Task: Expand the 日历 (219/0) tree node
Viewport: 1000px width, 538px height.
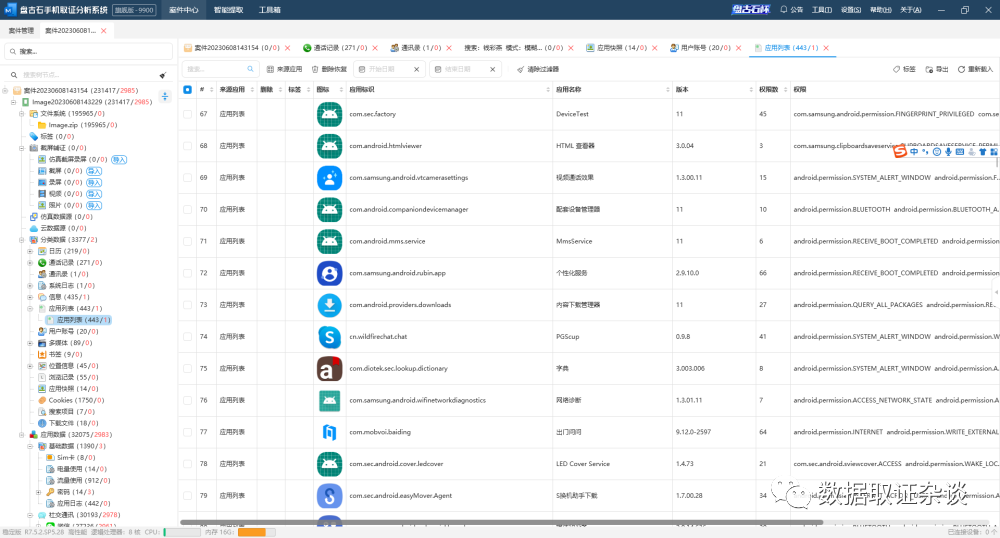Action: (30, 251)
